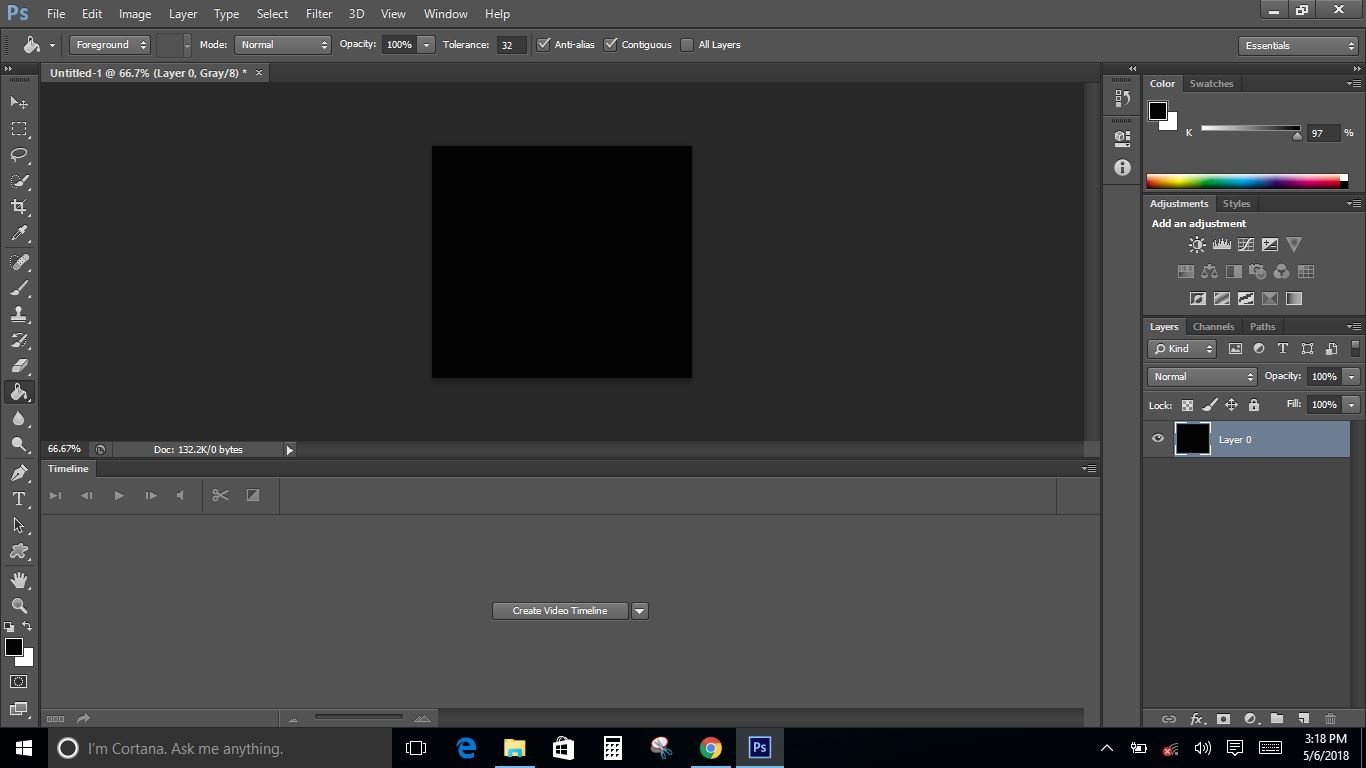
Task: Select the Eraser tool
Action: click(x=19, y=366)
